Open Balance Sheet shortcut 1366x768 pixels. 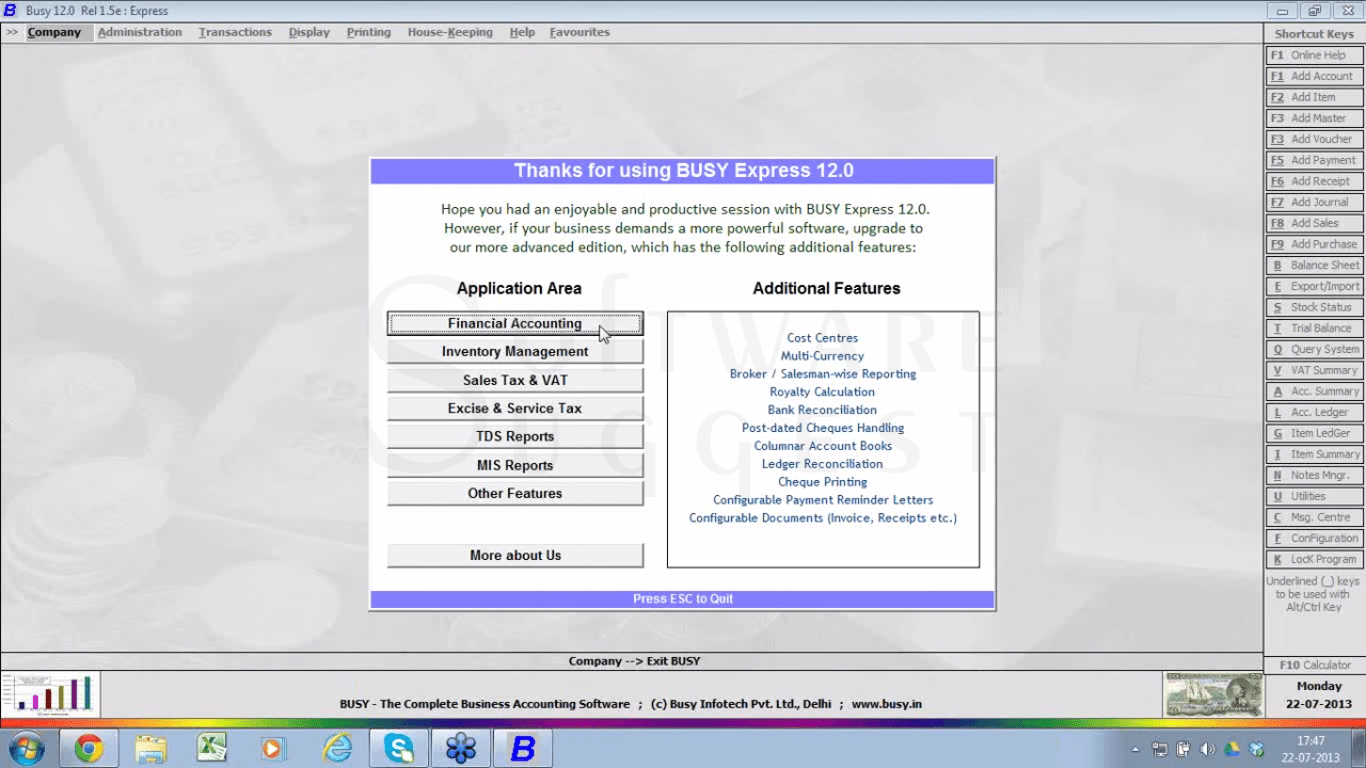1314,265
